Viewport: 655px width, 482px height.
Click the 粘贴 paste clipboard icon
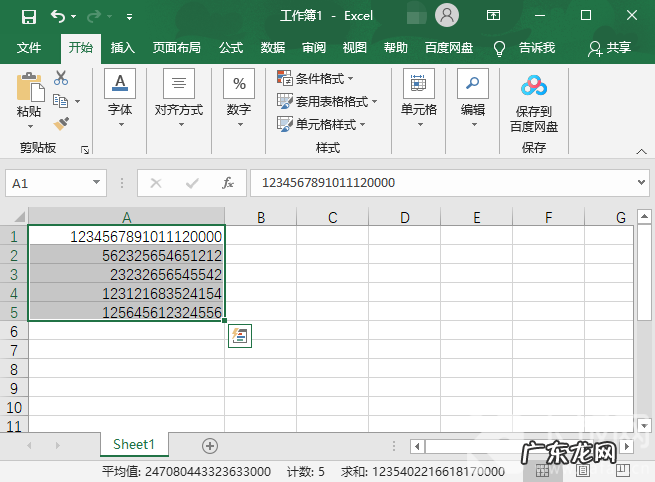coord(30,86)
